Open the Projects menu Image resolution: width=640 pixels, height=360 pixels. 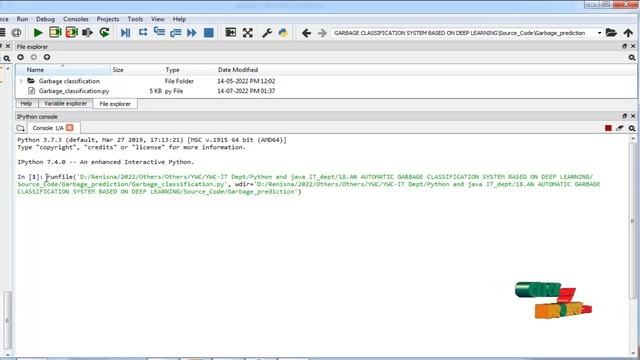(x=108, y=19)
